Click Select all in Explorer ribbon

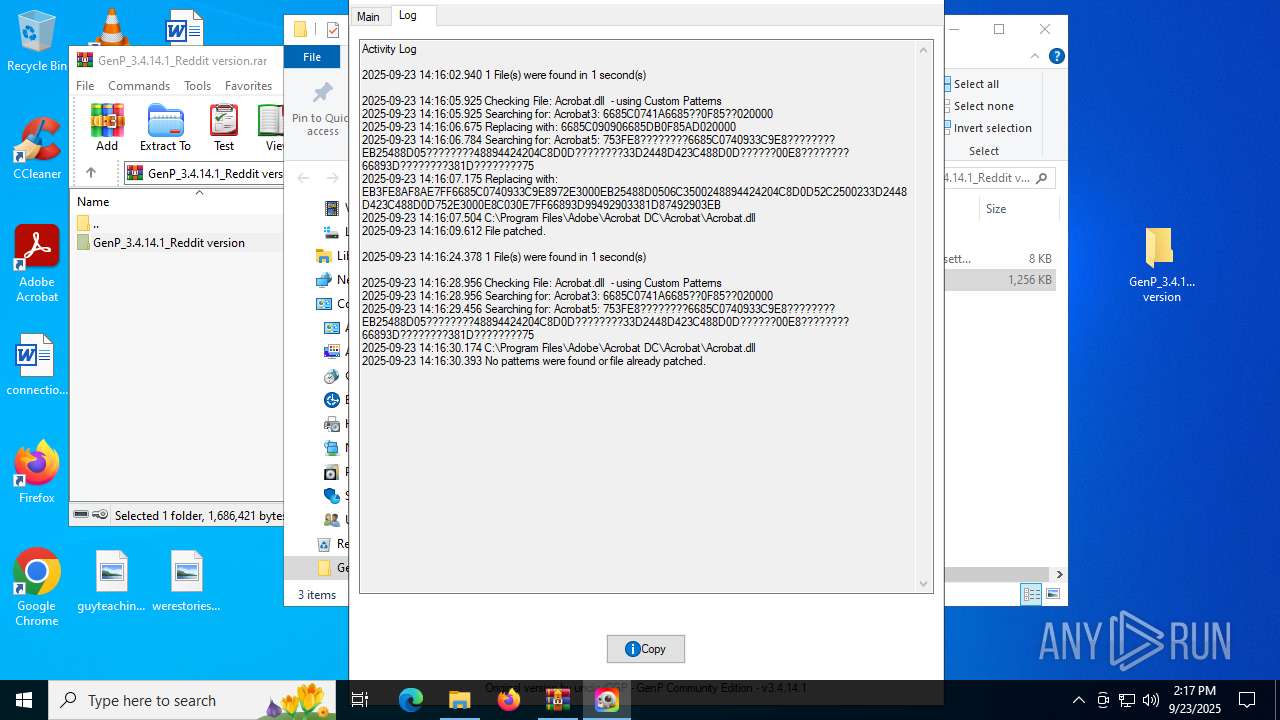(976, 84)
